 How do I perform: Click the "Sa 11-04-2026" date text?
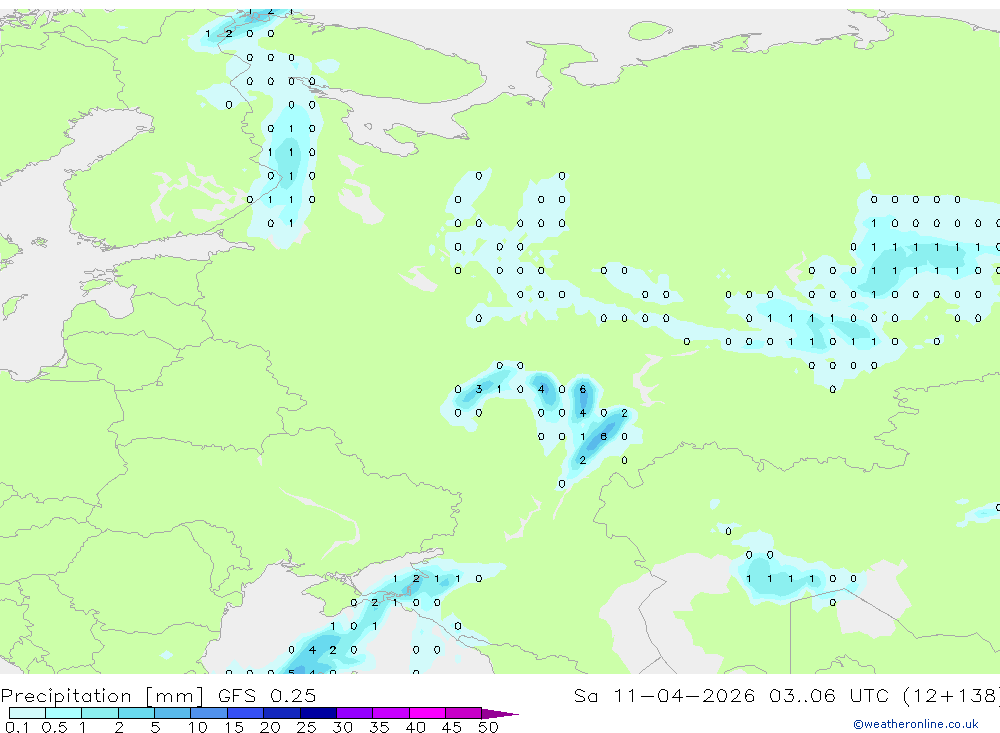pos(665,695)
